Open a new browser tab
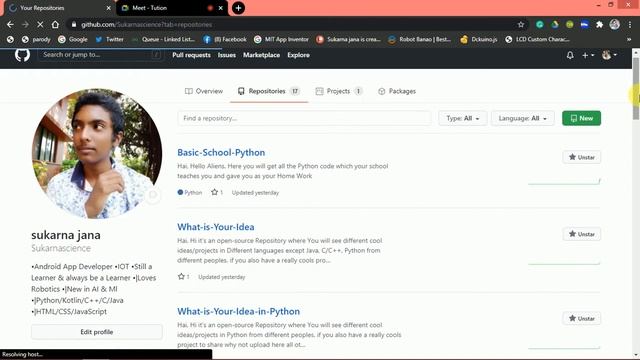Image resolution: width=640 pixels, height=360 pixels. 238,8
